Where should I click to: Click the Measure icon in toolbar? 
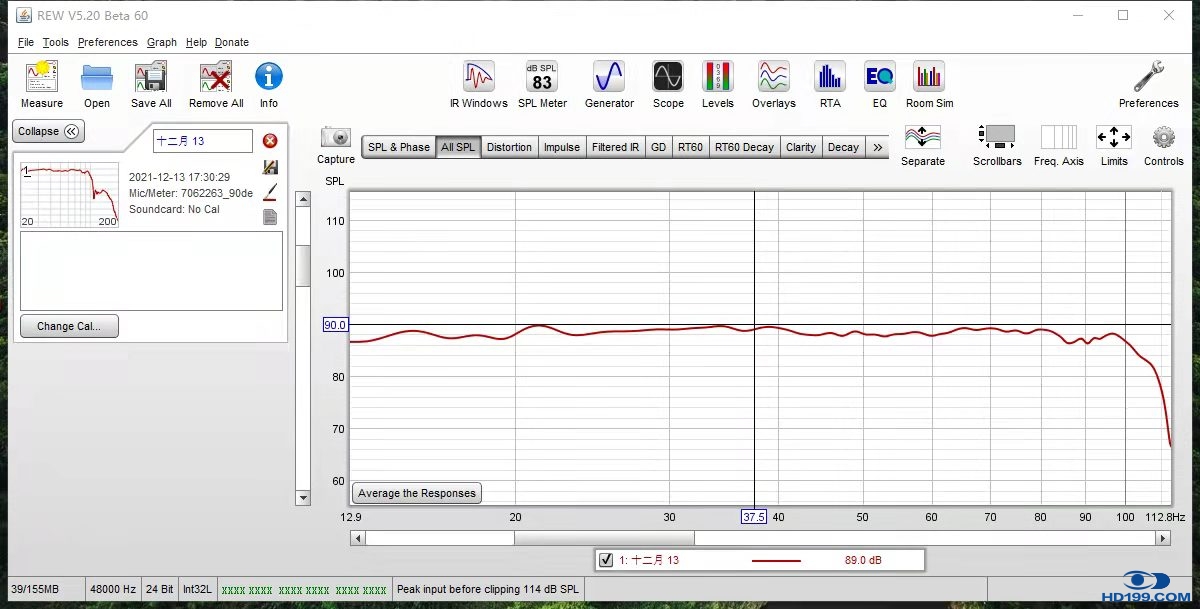click(x=41, y=78)
